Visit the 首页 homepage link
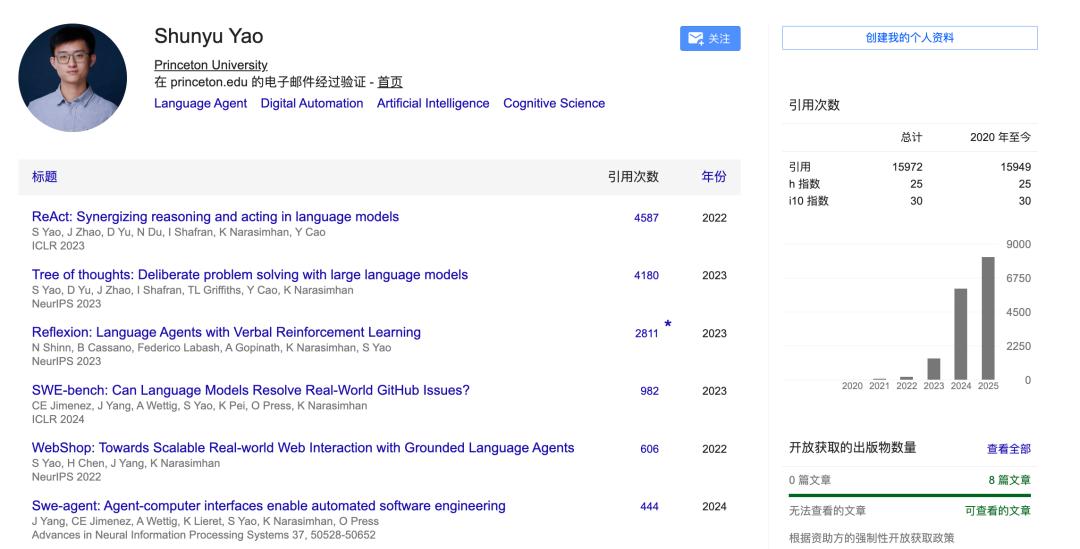This screenshot has height=549, width=1080. pyautogui.click(x=390, y=82)
